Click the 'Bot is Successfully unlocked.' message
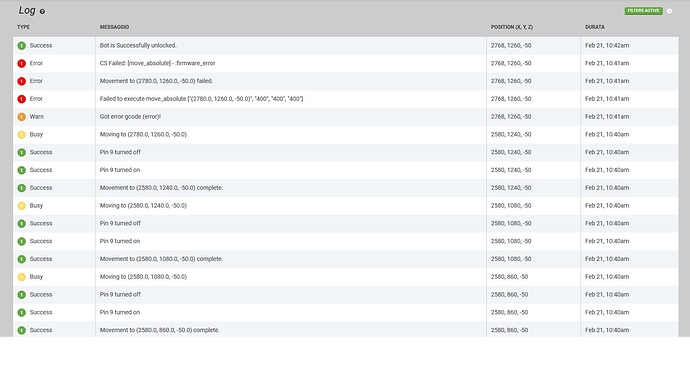 pos(138,45)
